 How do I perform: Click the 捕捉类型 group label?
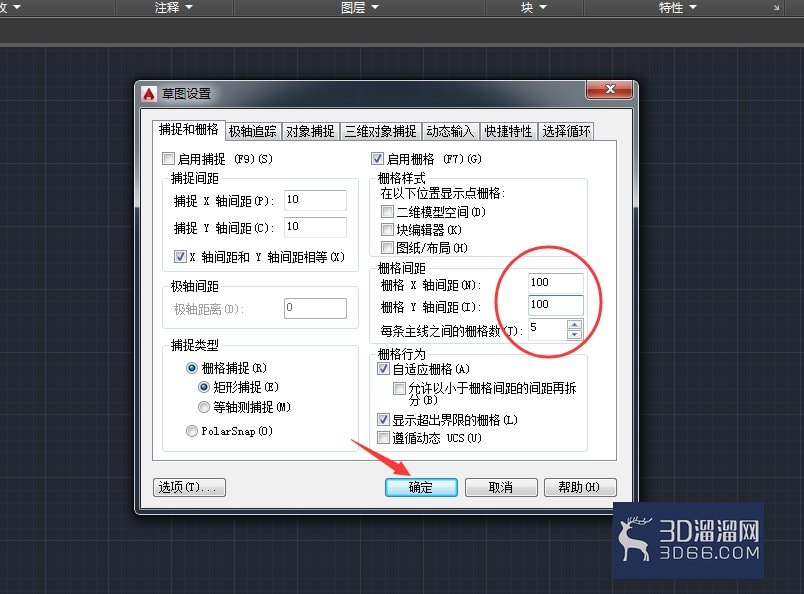point(195,345)
